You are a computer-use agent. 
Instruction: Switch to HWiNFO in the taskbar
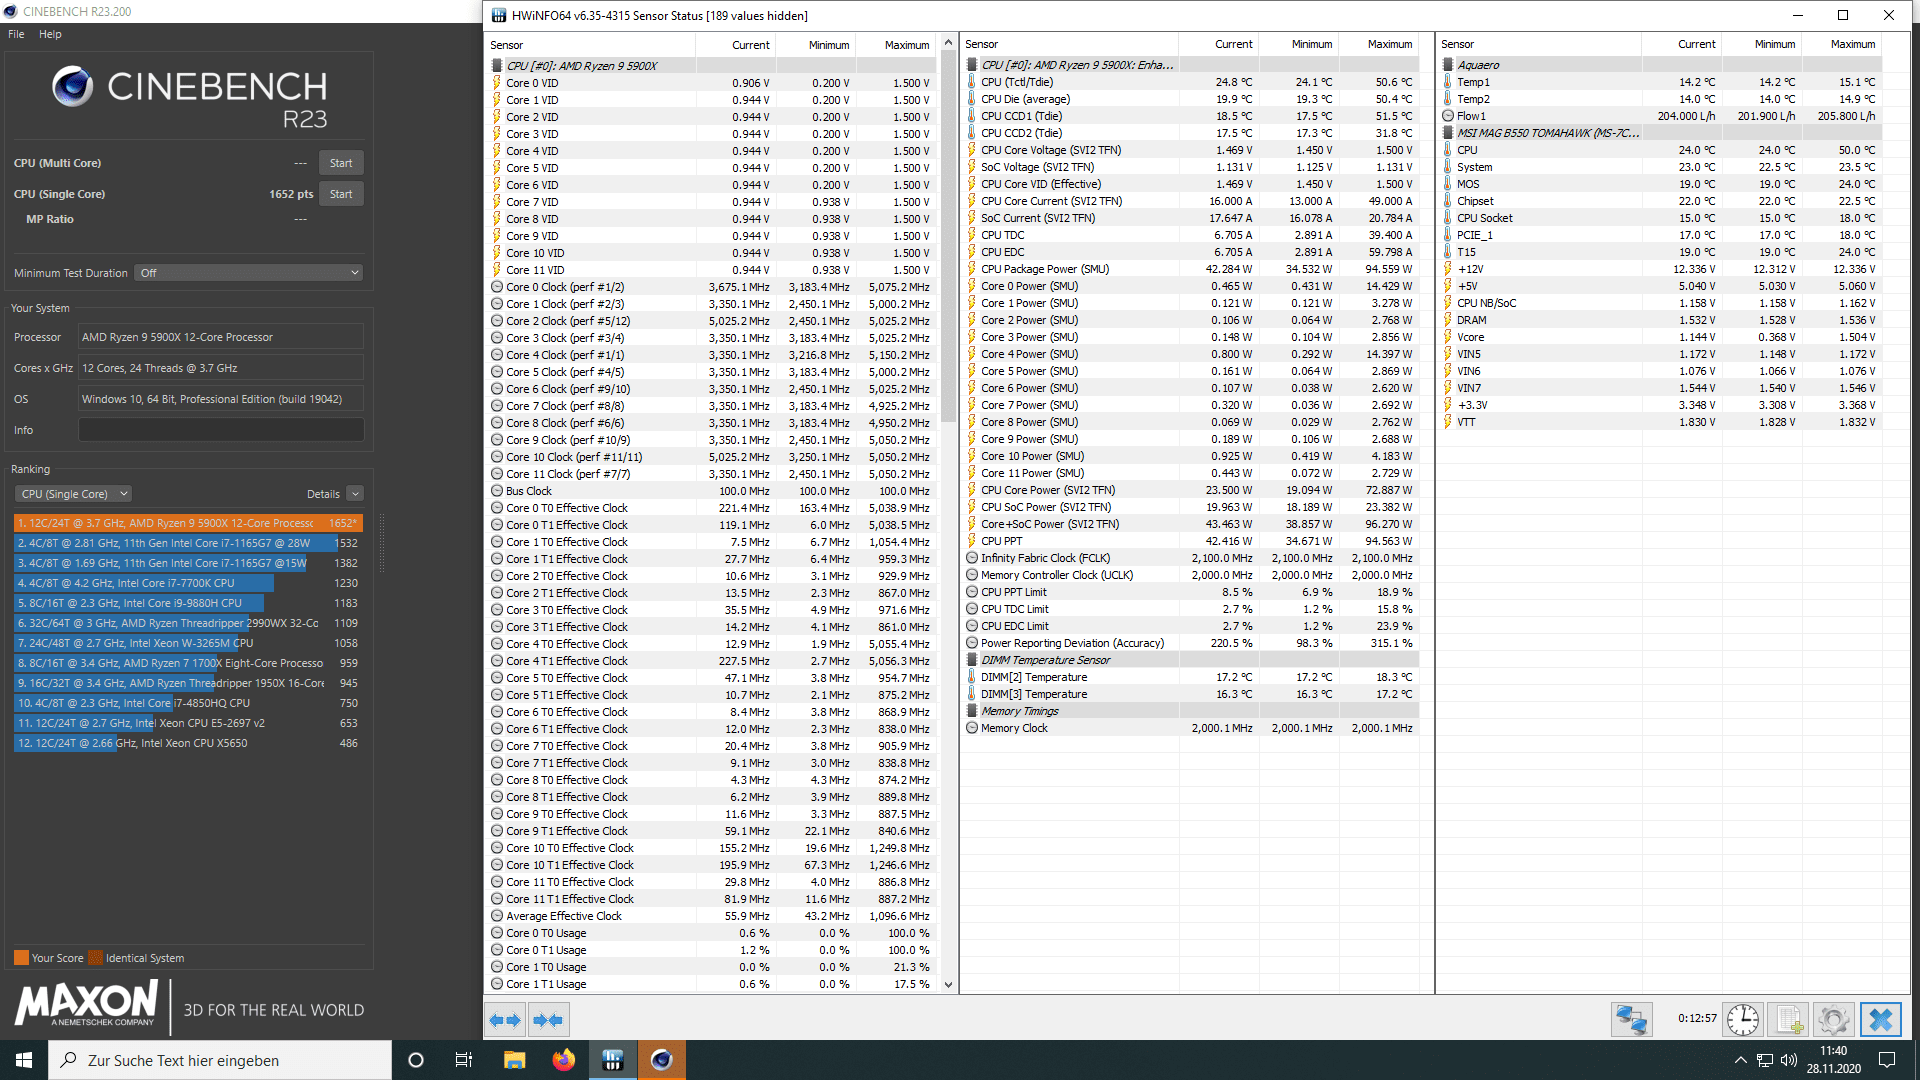click(613, 1060)
